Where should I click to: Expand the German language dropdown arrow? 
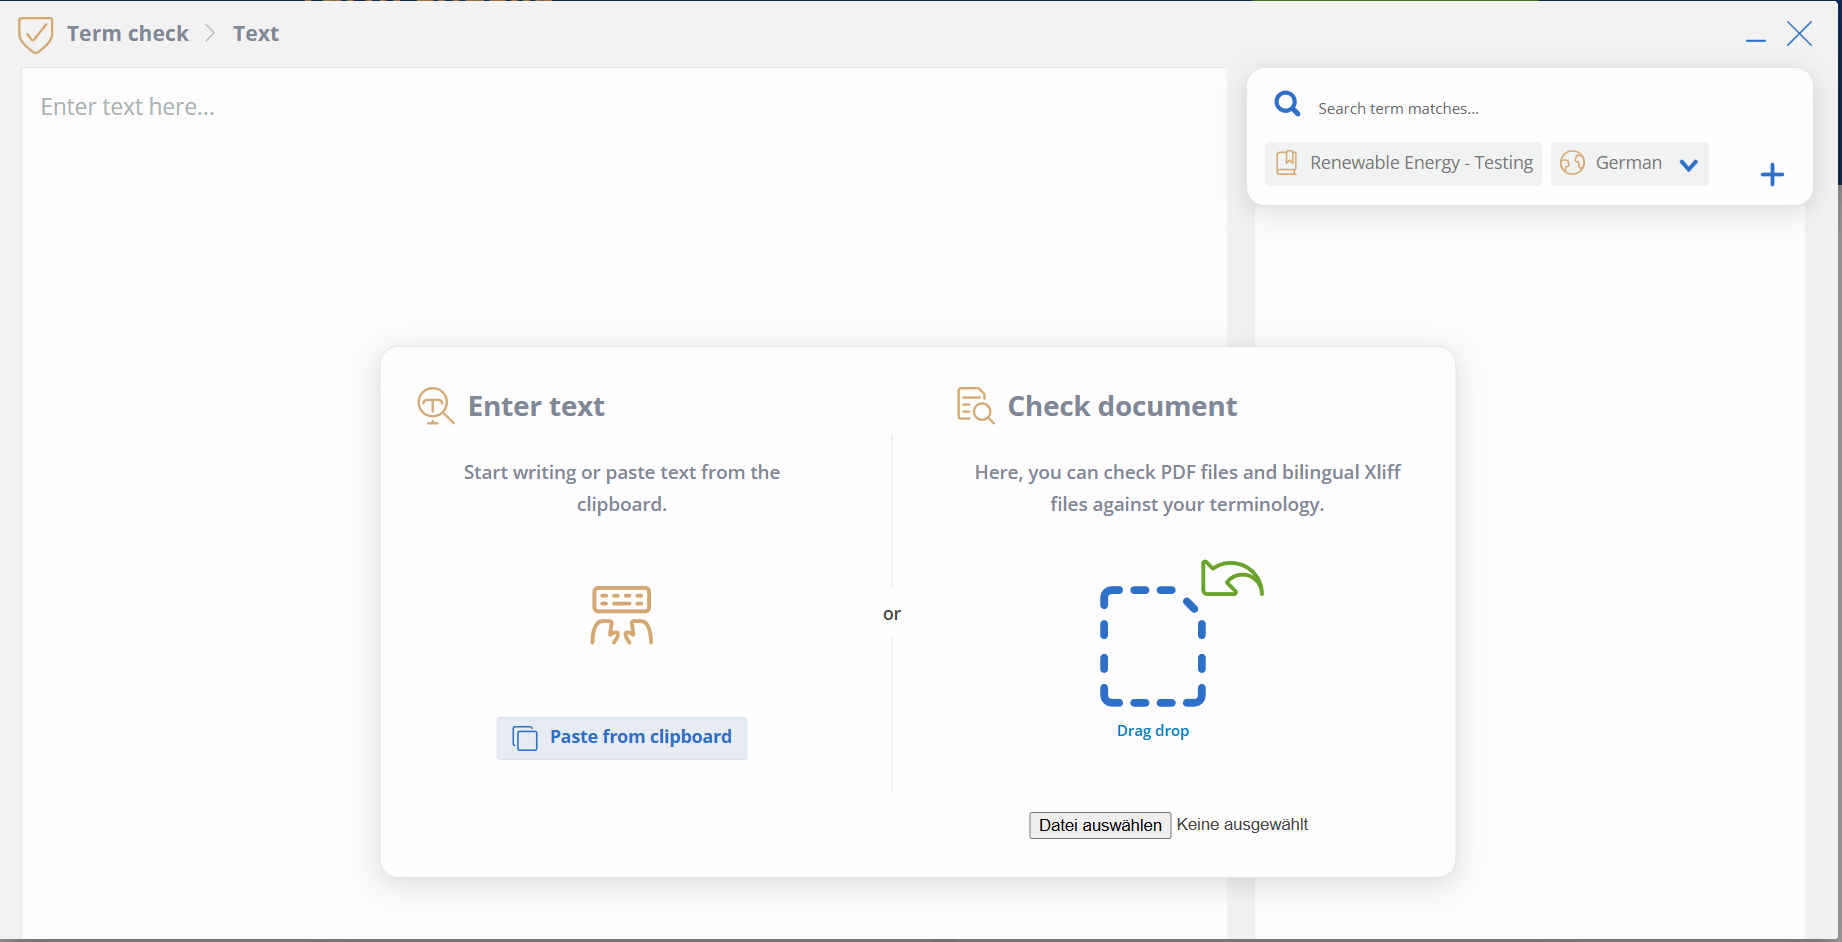(1688, 165)
